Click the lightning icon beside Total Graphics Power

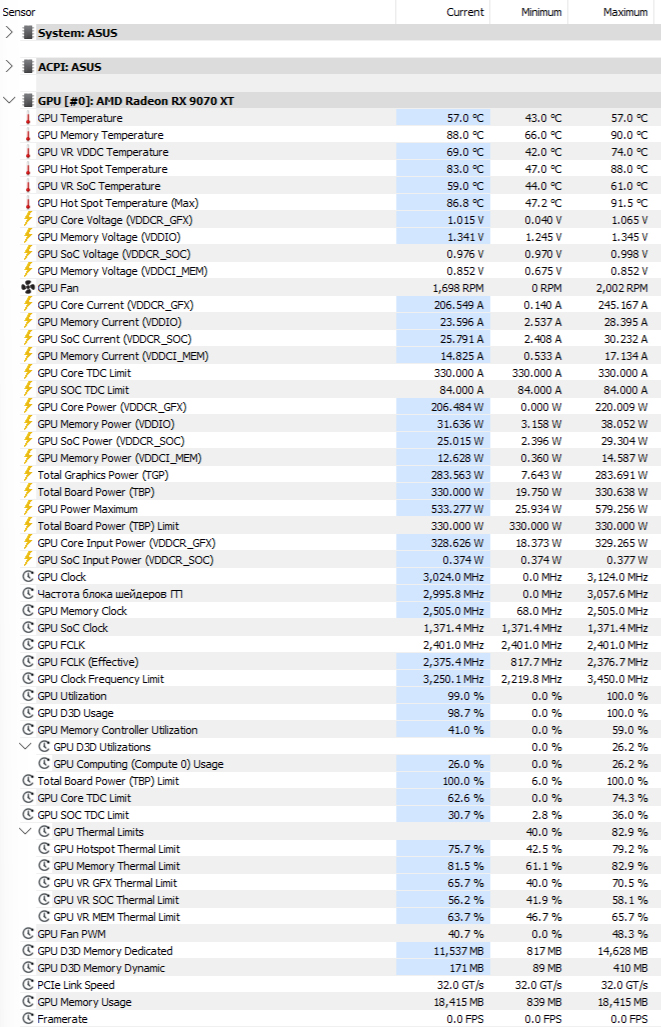pyautogui.click(x=28, y=475)
